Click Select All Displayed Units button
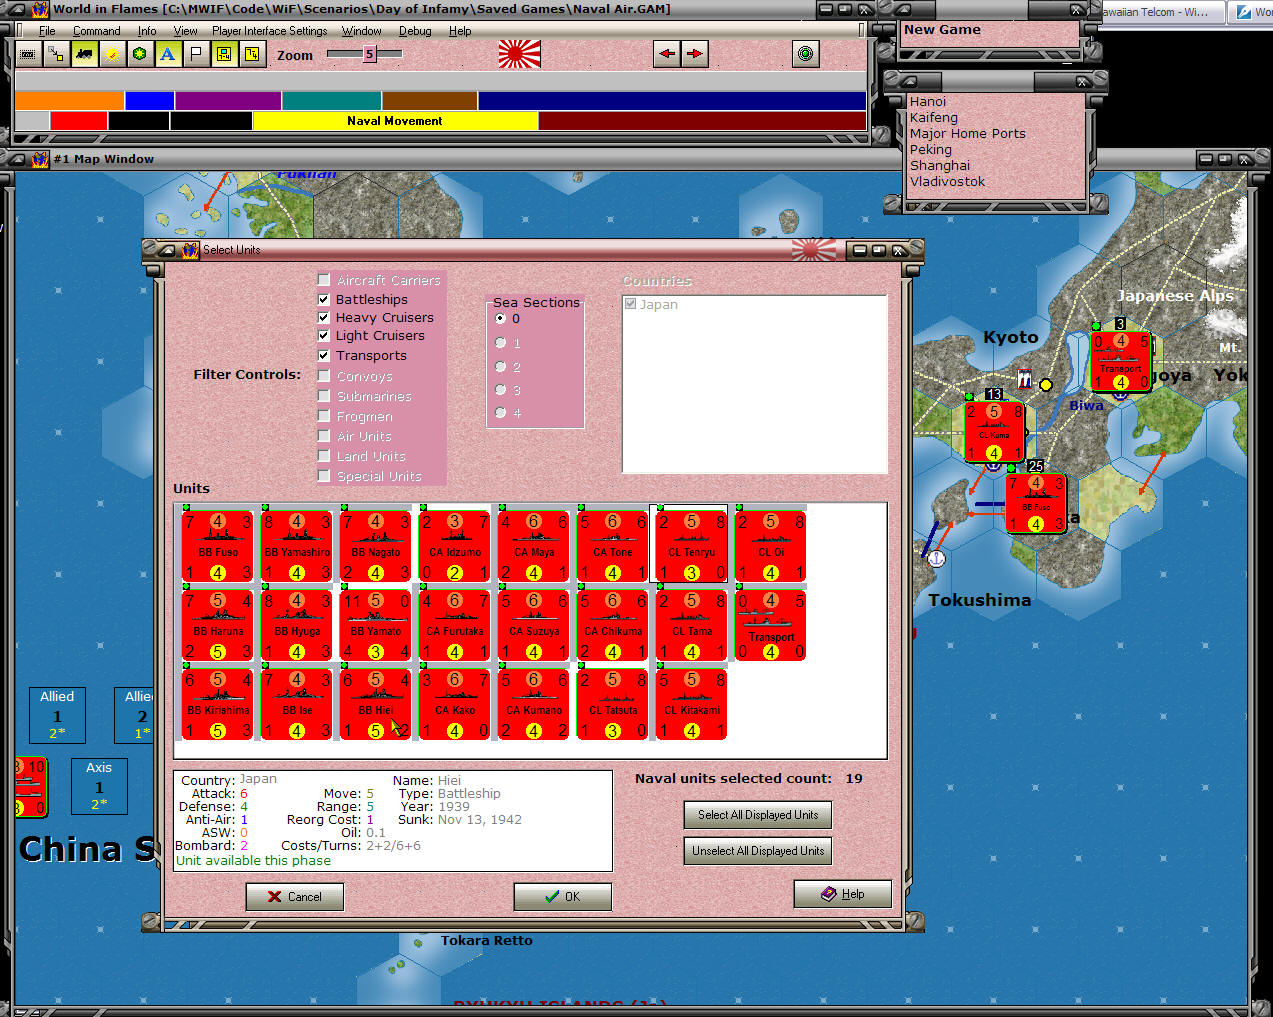Screen dimensions: 1273x1017 [x=758, y=815]
